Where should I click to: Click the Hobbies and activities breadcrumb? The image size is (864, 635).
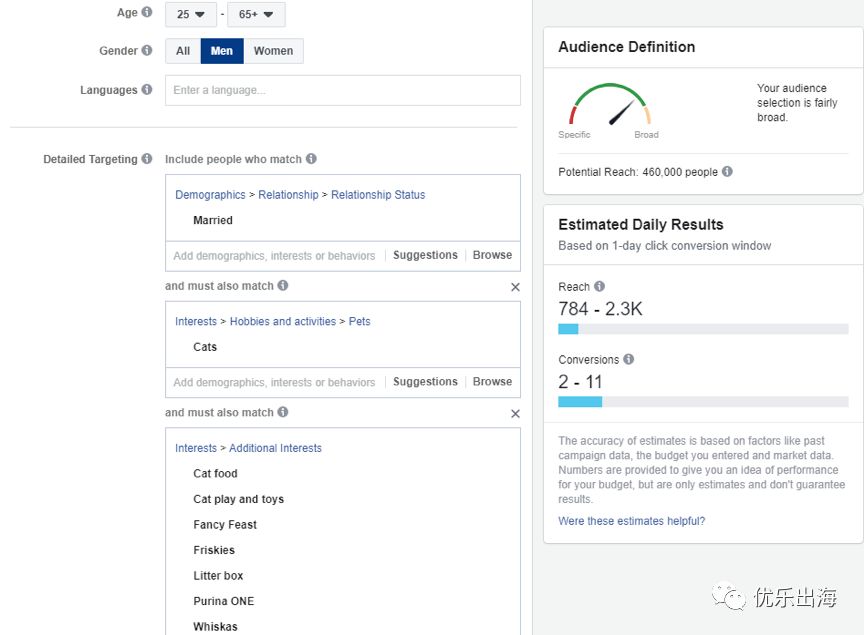coord(283,322)
